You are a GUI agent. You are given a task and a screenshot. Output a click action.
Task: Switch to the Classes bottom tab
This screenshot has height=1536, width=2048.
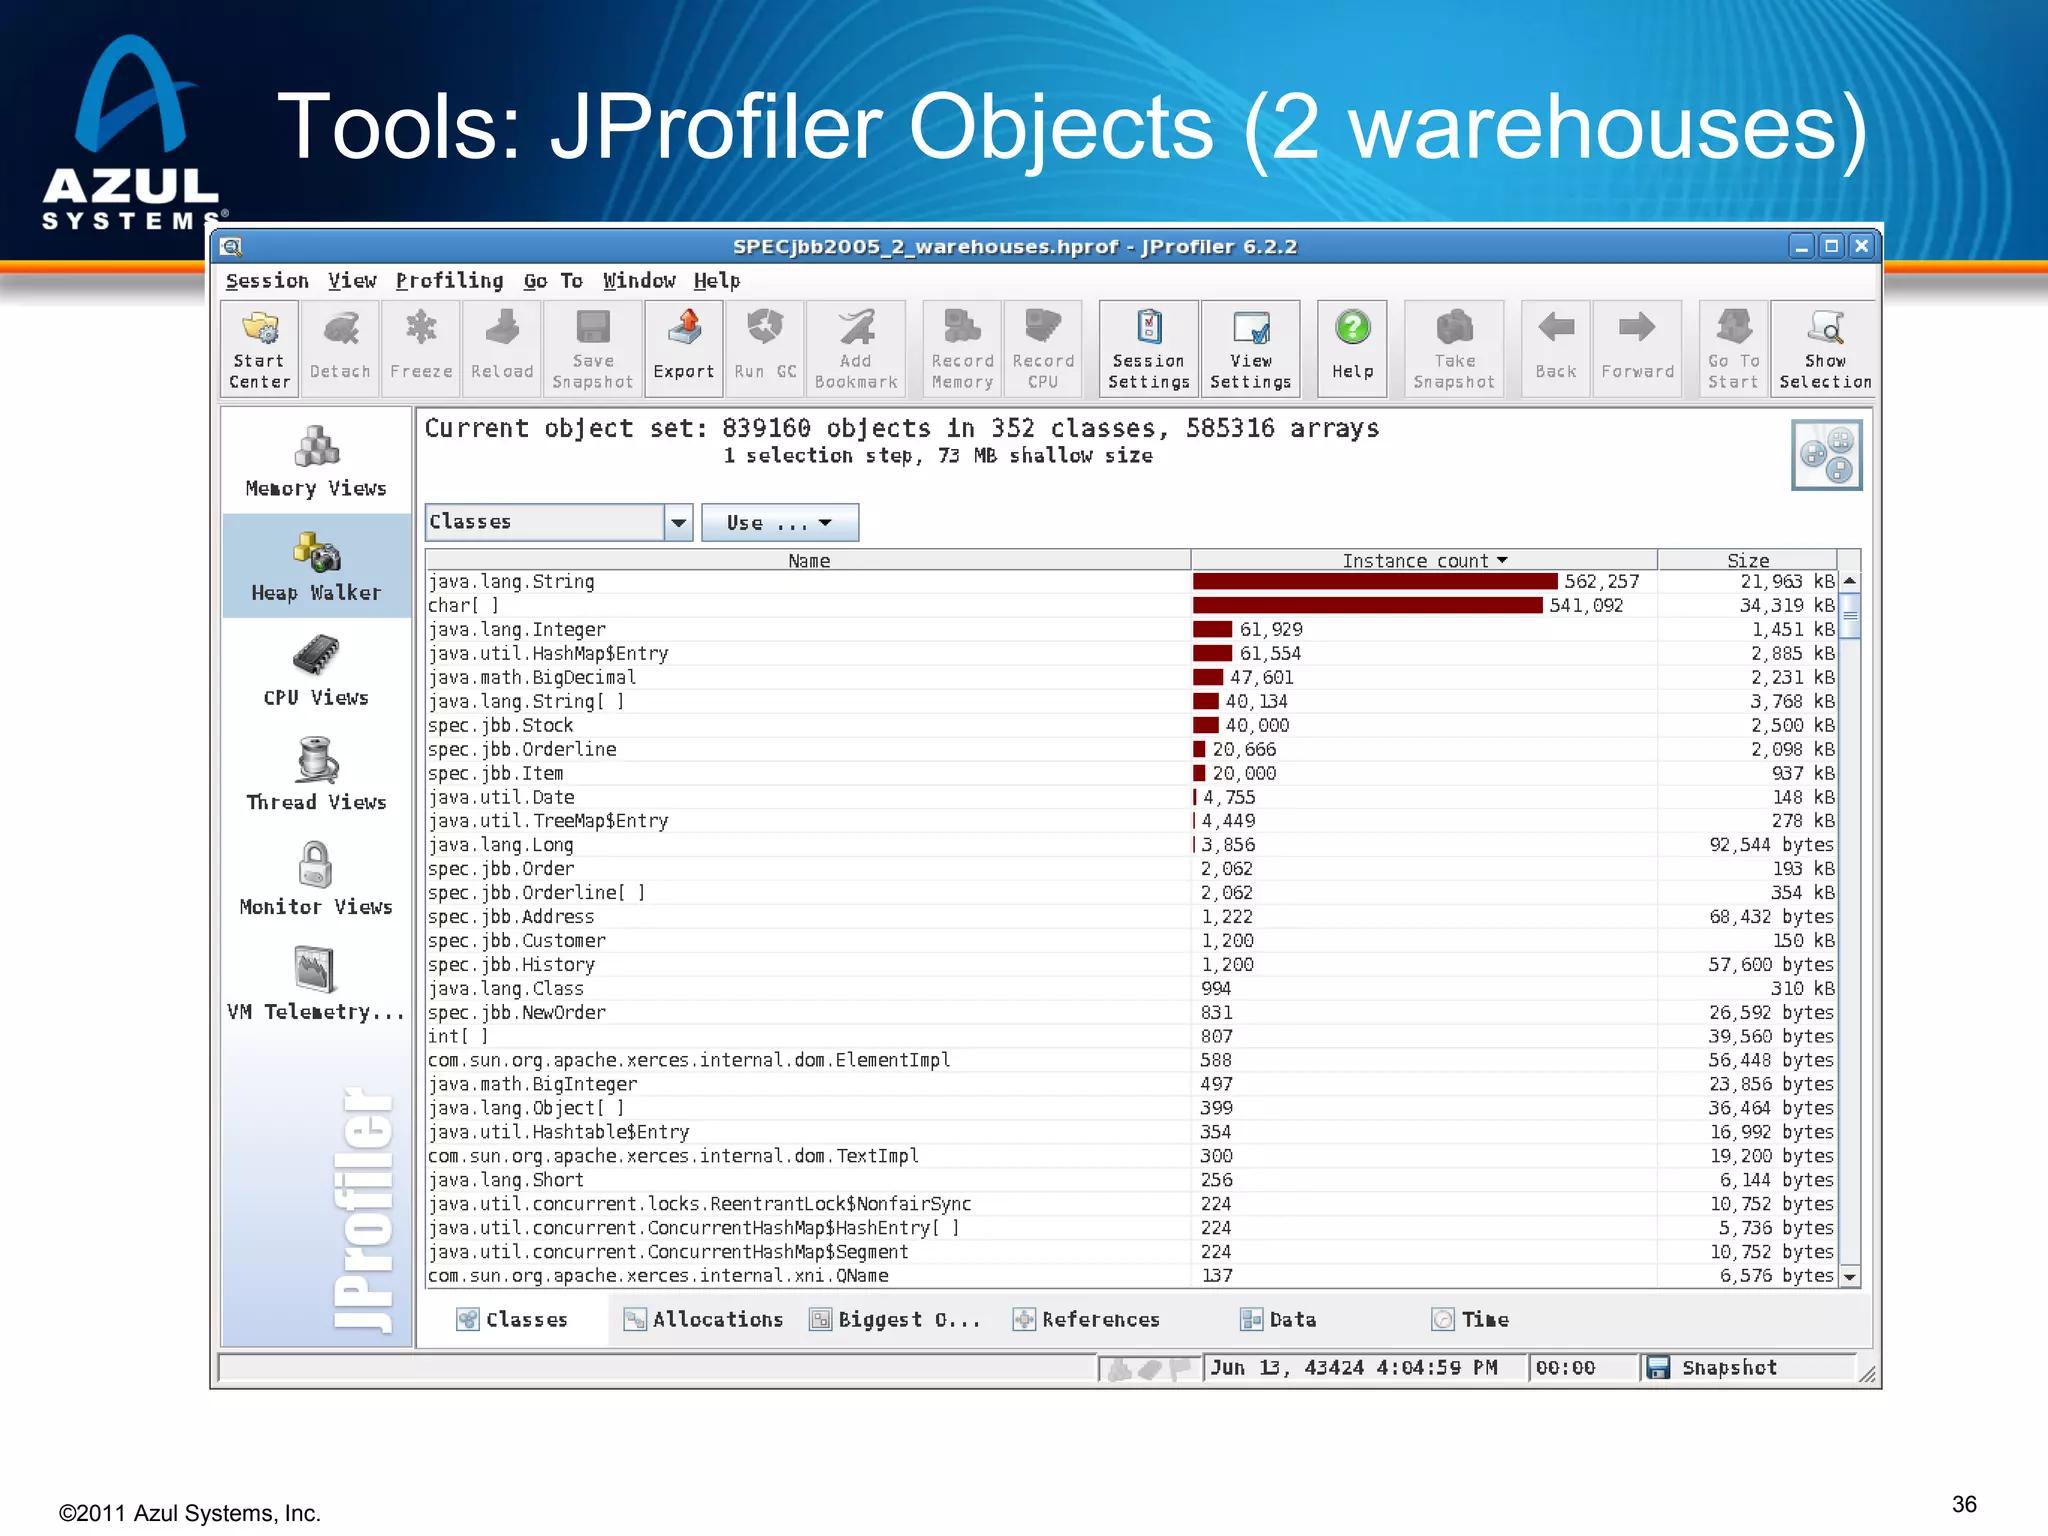[x=512, y=1319]
